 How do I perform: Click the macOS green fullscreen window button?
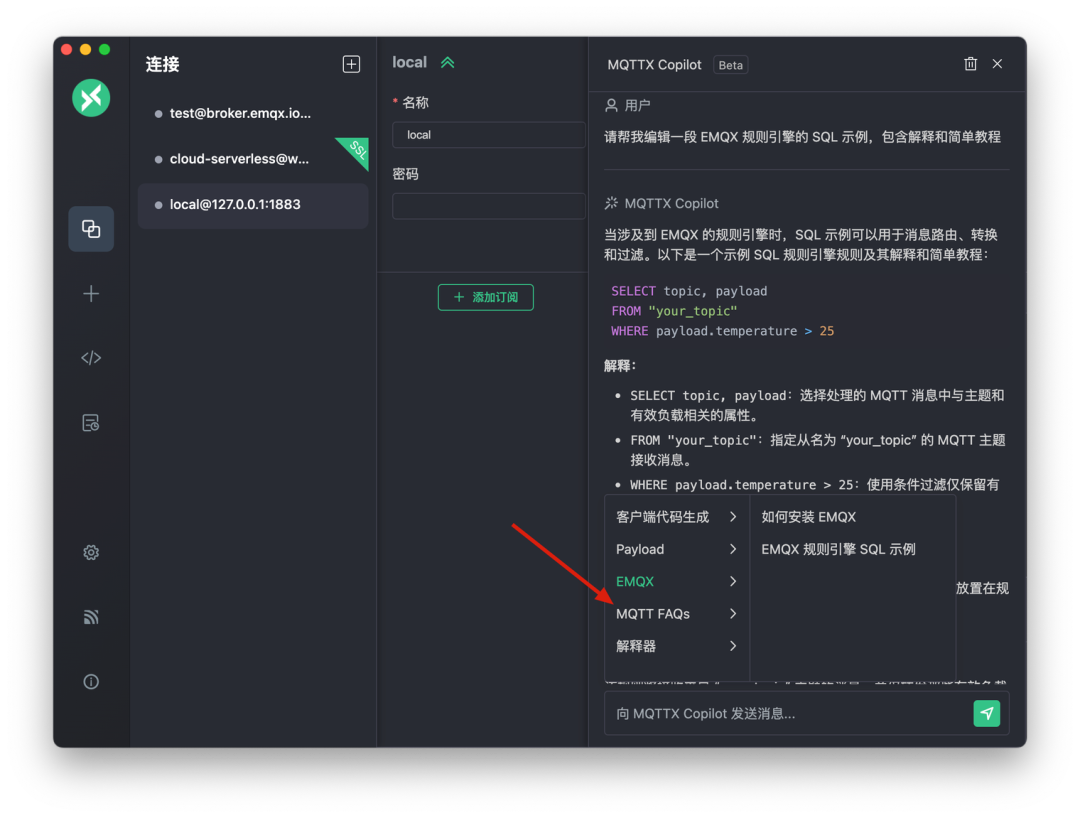pyautogui.click(x=105, y=50)
